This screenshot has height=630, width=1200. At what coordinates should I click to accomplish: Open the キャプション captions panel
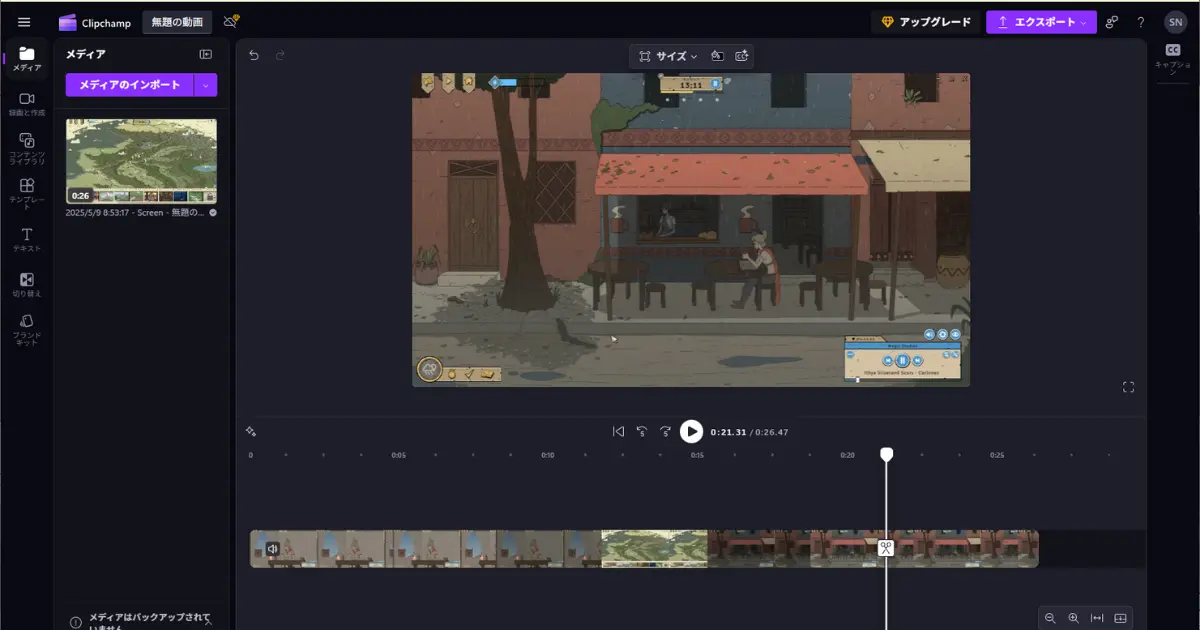point(1173,59)
